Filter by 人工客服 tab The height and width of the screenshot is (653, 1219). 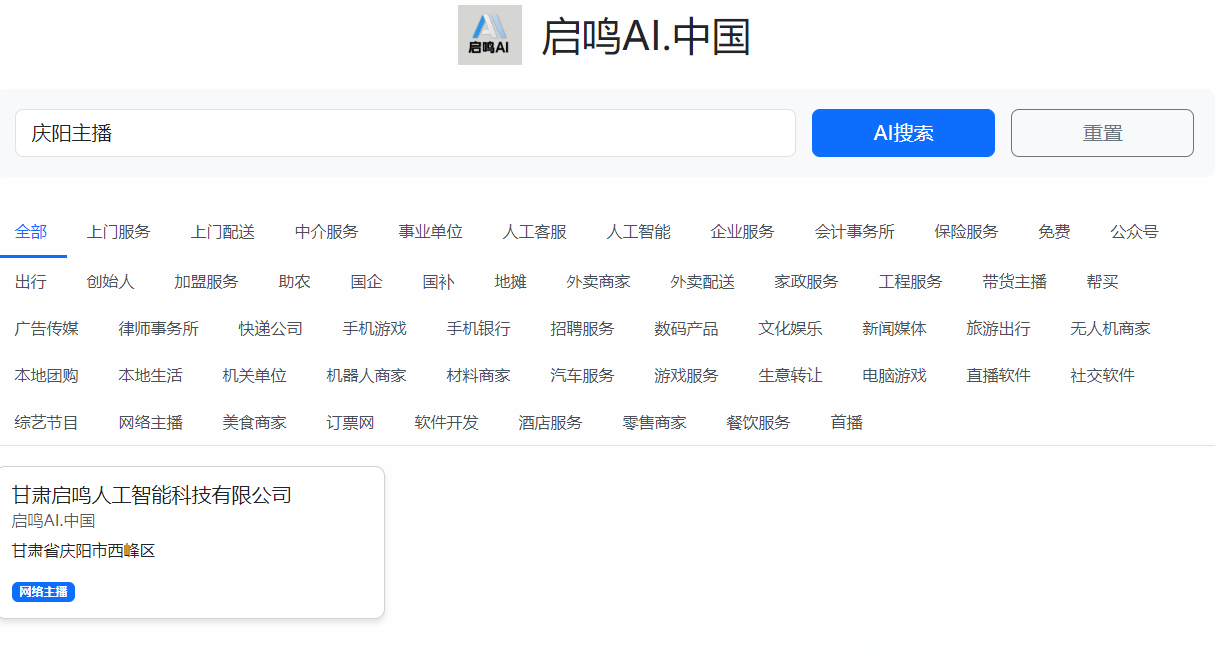click(535, 232)
